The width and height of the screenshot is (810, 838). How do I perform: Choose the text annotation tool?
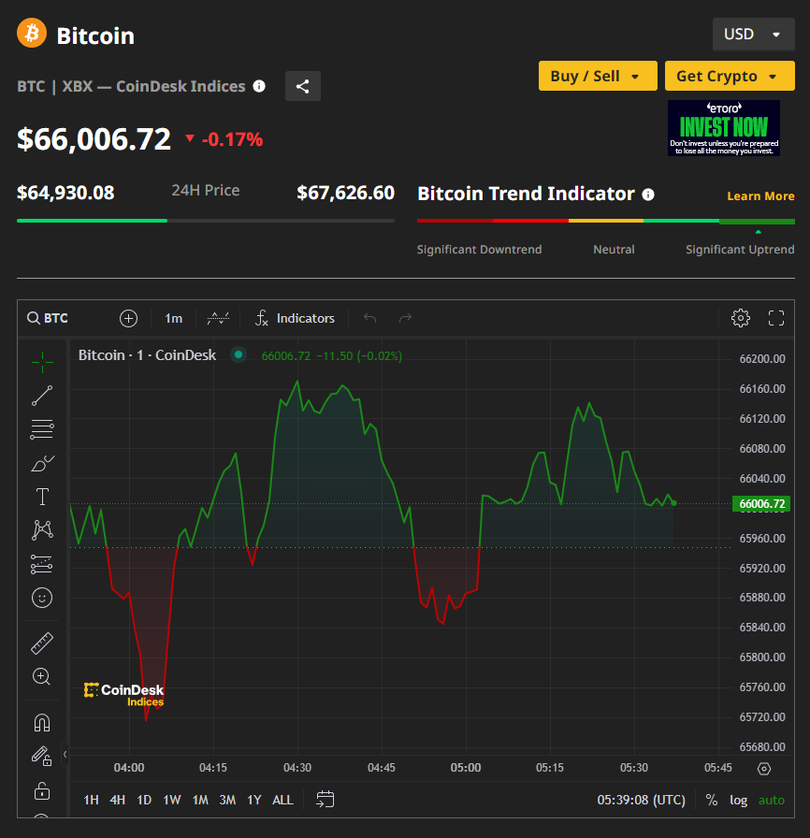(x=42, y=497)
